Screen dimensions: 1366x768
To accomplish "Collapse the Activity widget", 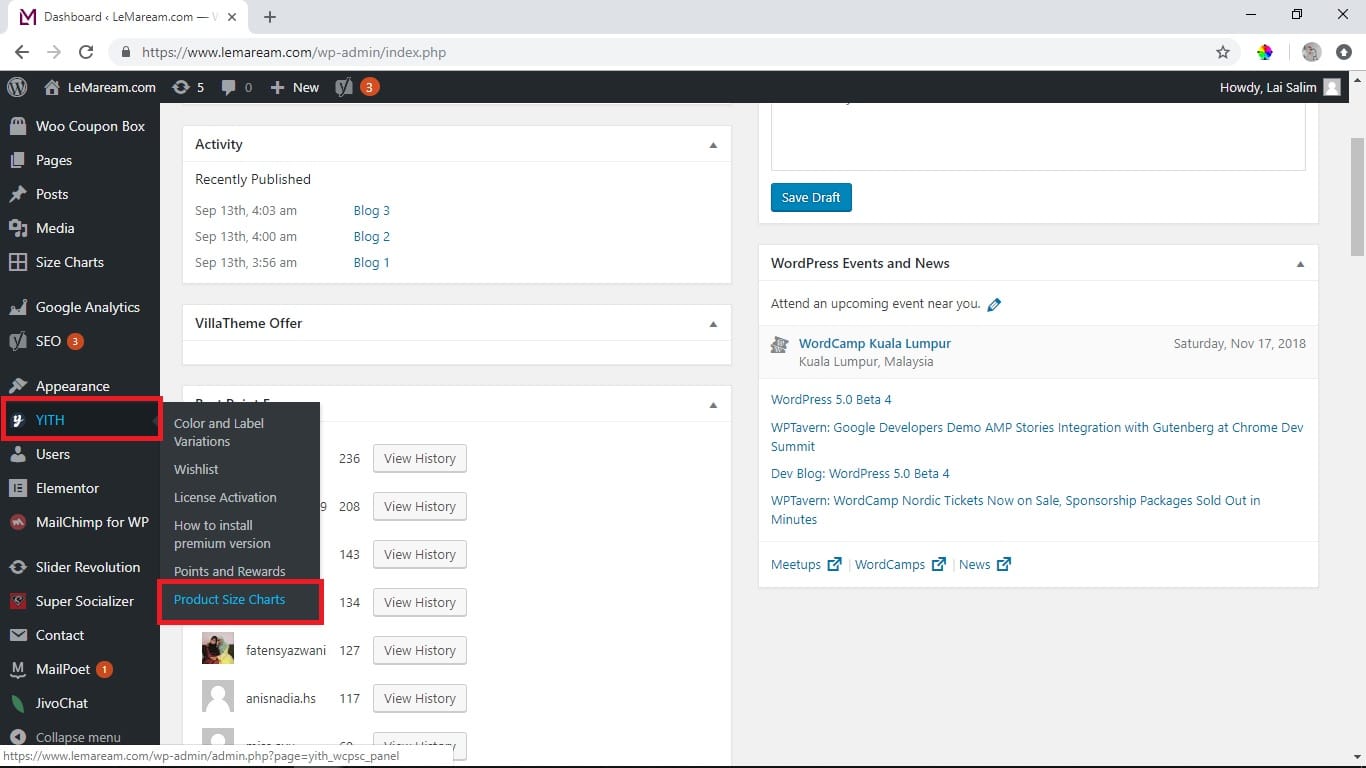I will click(x=713, y=145).
